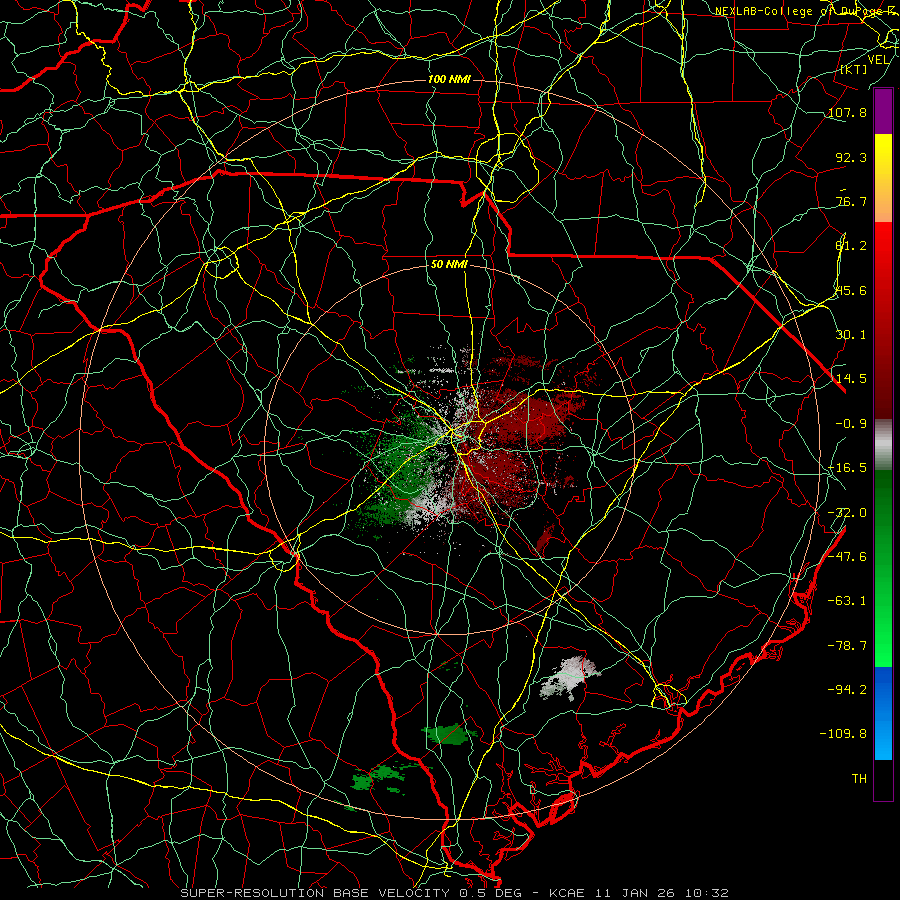Click the [KT] units label
The width and height of the screenshot is (900, 900).
(854, 69)
